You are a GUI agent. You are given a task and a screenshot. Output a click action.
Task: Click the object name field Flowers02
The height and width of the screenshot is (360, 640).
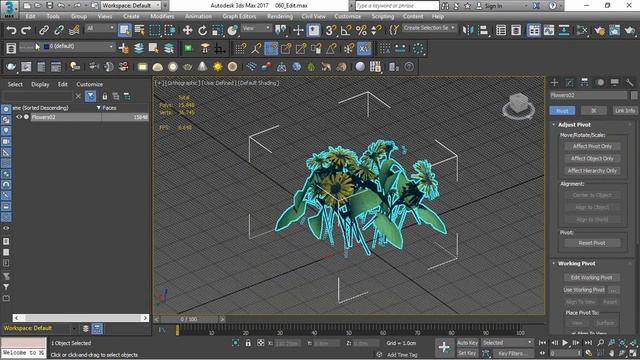(x=588, y=95)
